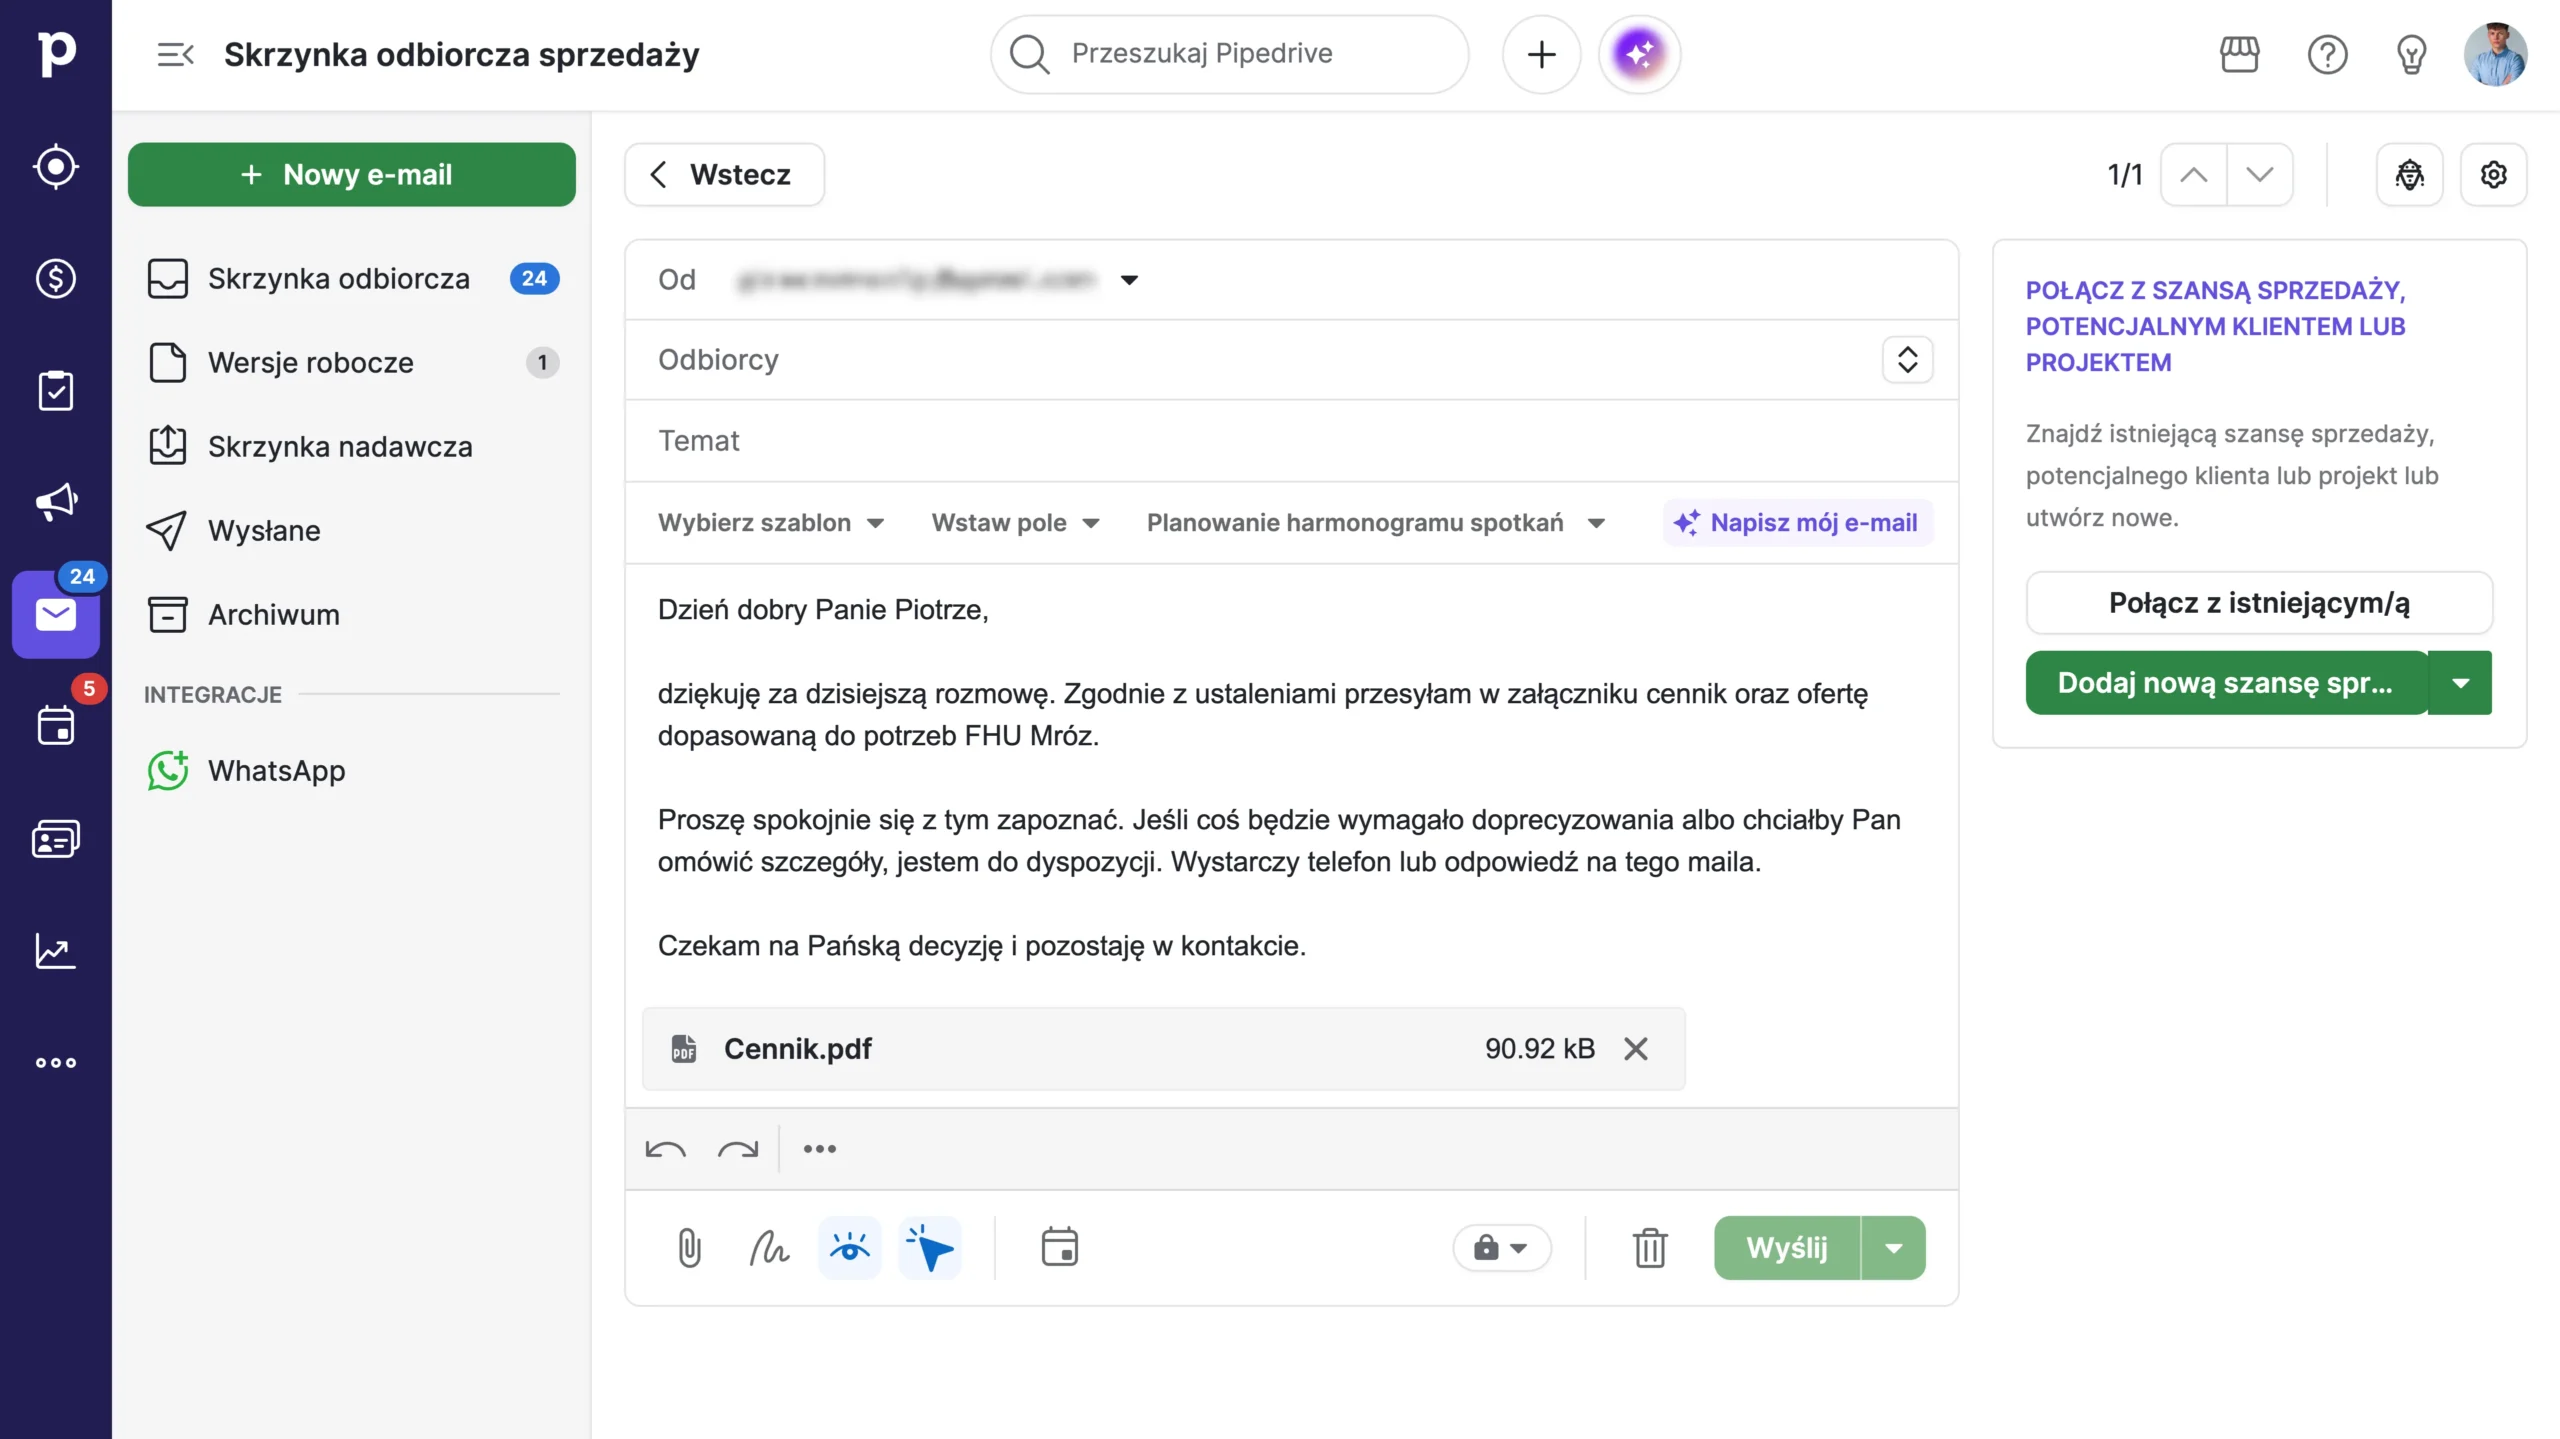Go back with Wstecz button
Viewport: 2560px width, 1439px height.
(725, 175)
